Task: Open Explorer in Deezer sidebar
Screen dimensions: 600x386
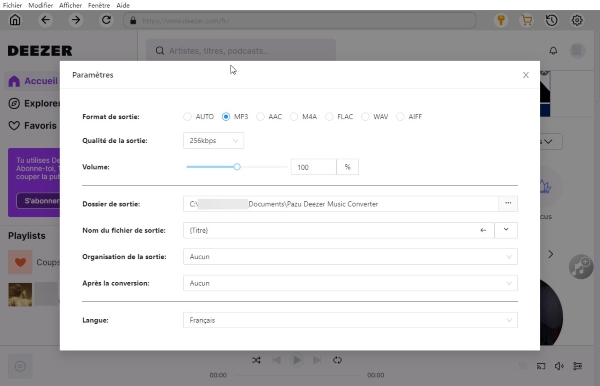Action: [x=34, y=103]
